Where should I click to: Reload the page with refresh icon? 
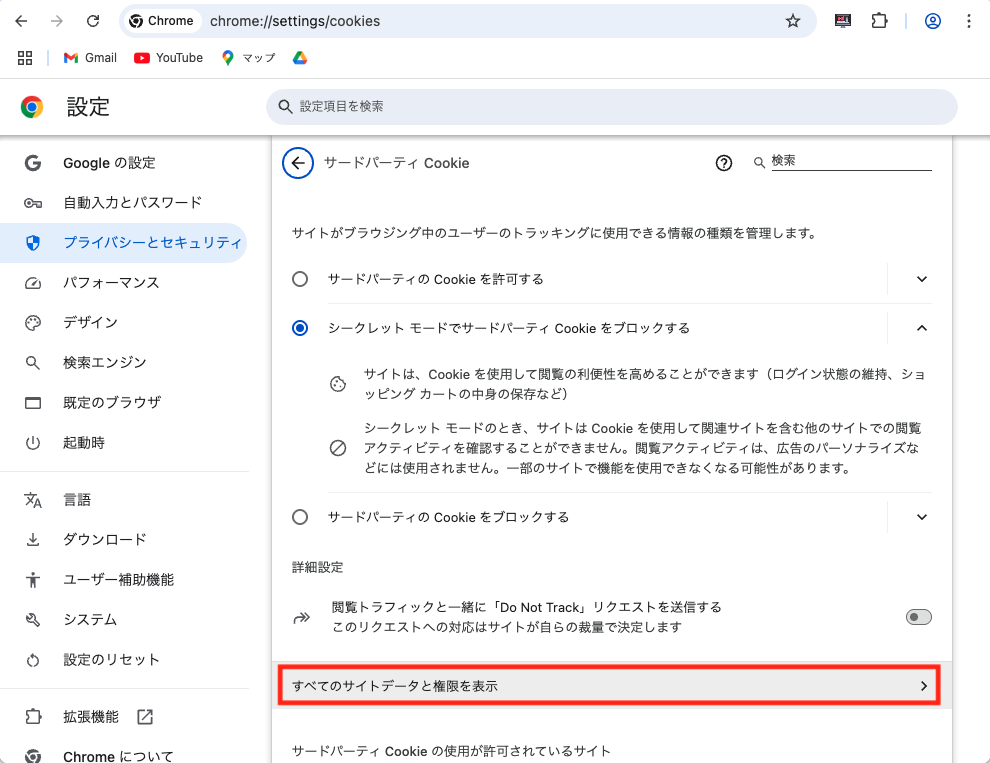(x=93, y=21)
